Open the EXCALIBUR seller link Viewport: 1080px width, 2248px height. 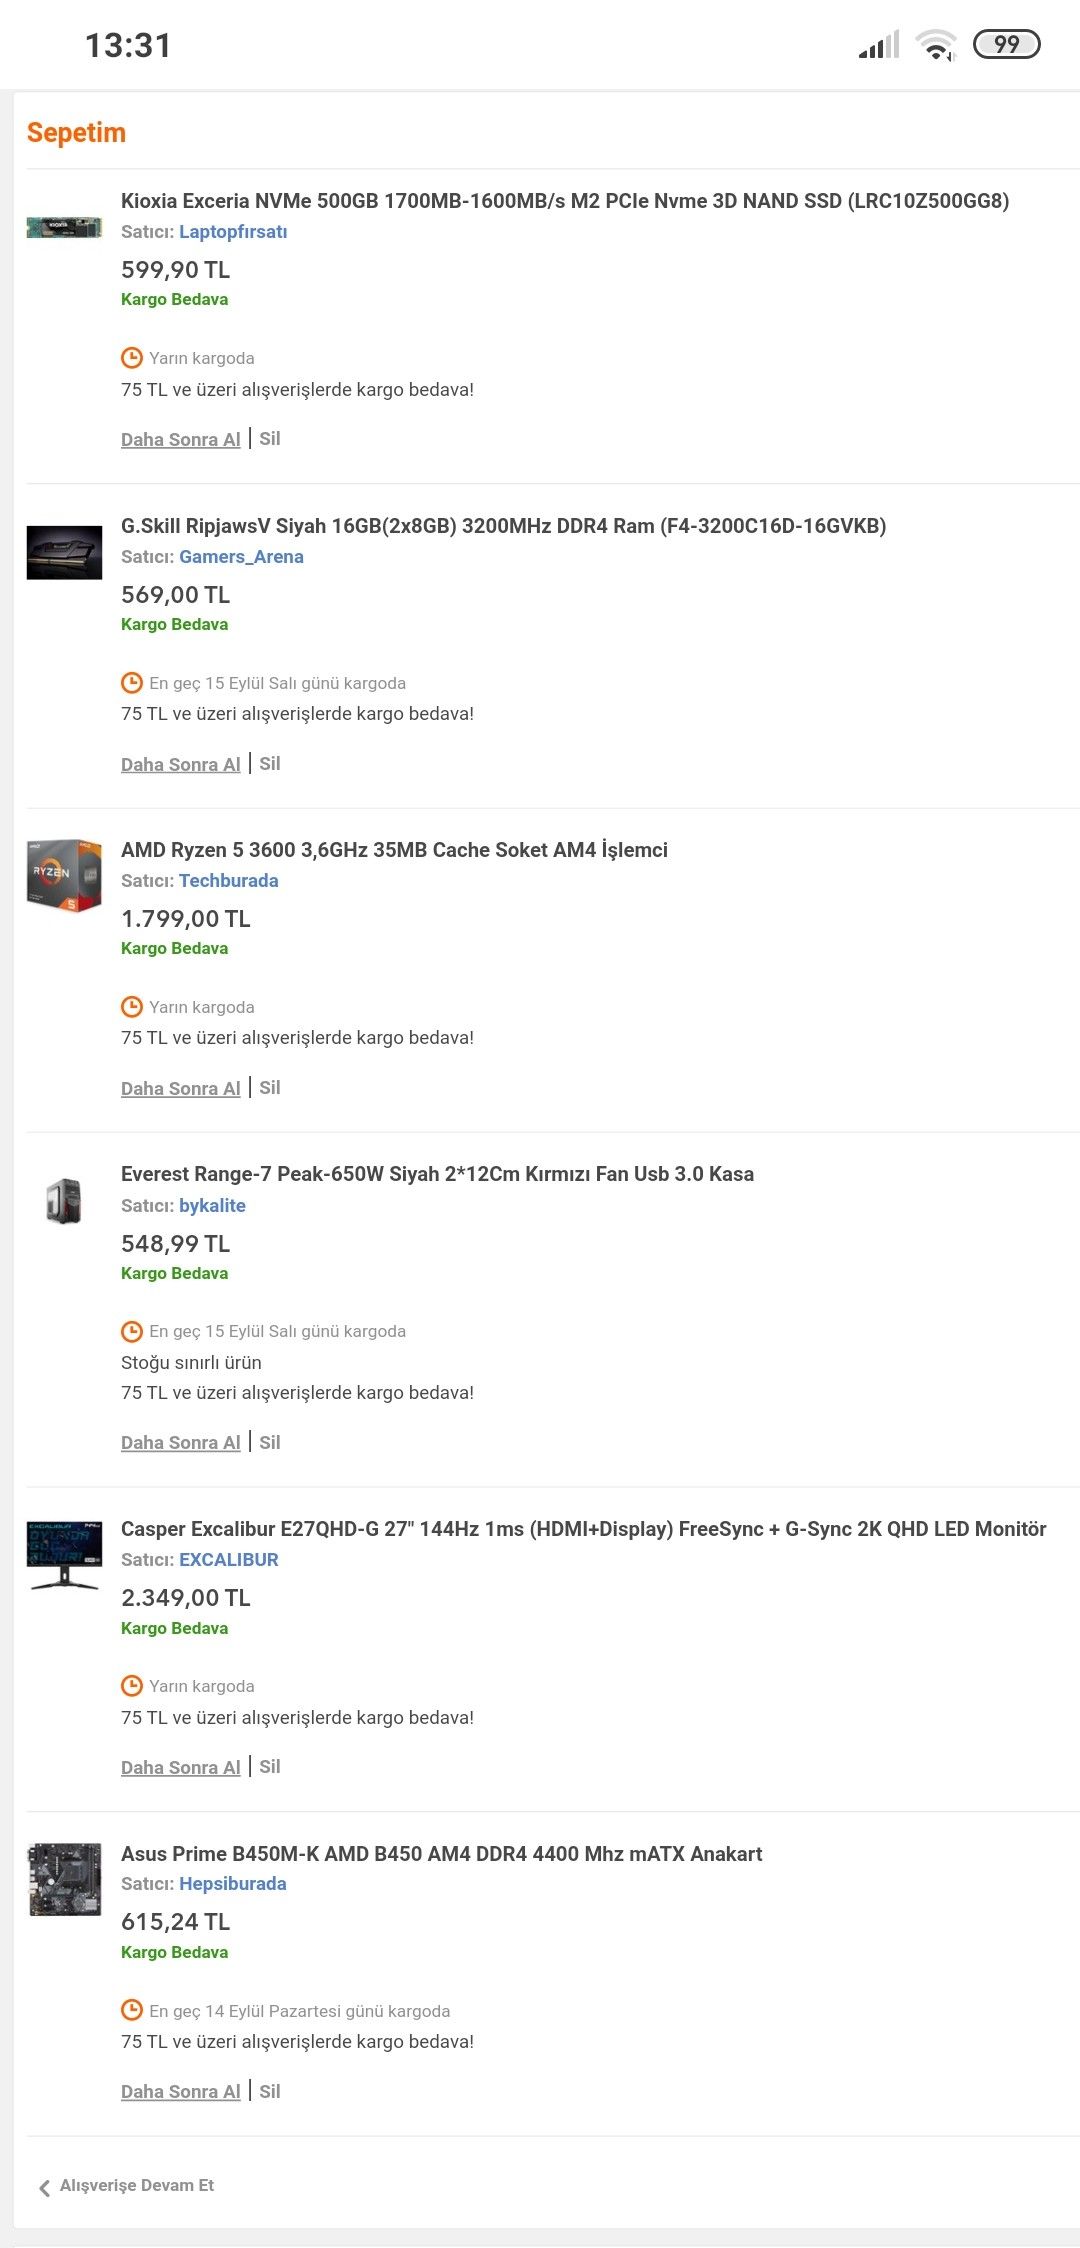tap(228, 1559)
